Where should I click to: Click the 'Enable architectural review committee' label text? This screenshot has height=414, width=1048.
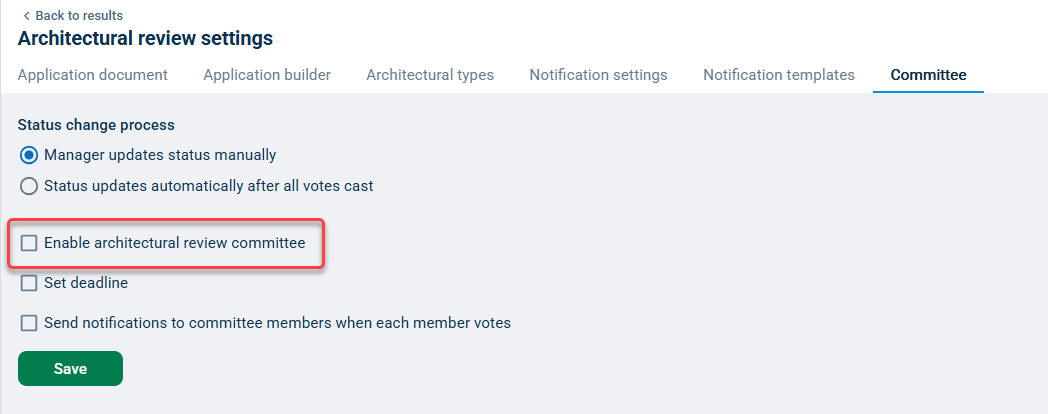(174, 243)
